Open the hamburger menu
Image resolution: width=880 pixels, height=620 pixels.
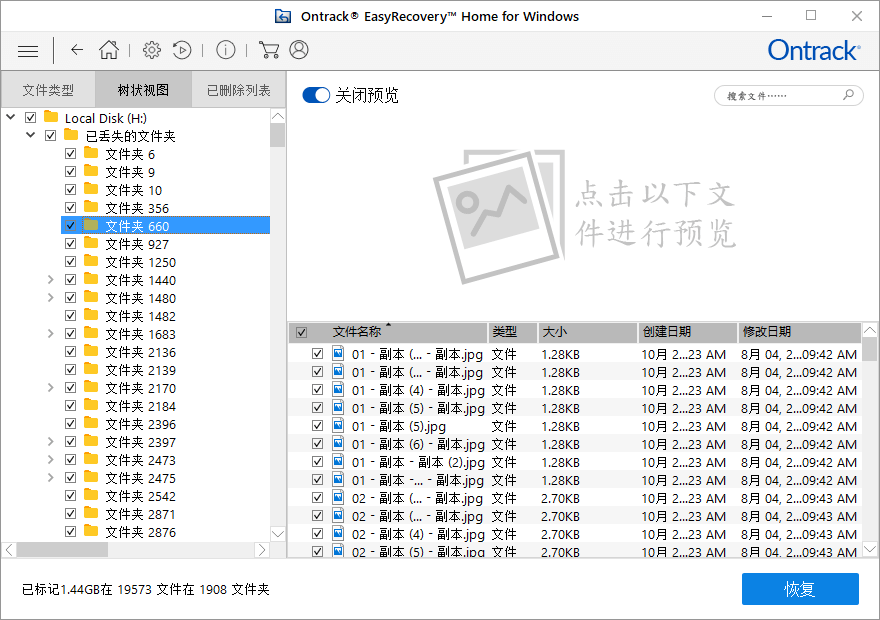pyautogui.click(x=28, y=52)
